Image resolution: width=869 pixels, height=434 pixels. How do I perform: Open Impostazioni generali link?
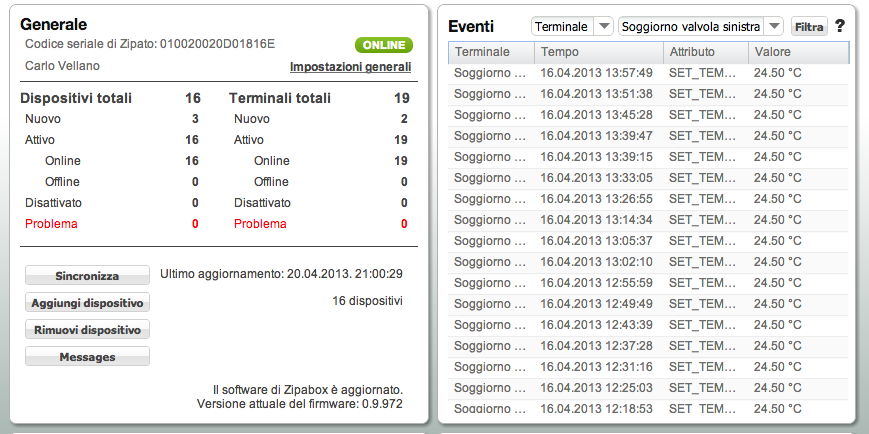tap(349, 67)
